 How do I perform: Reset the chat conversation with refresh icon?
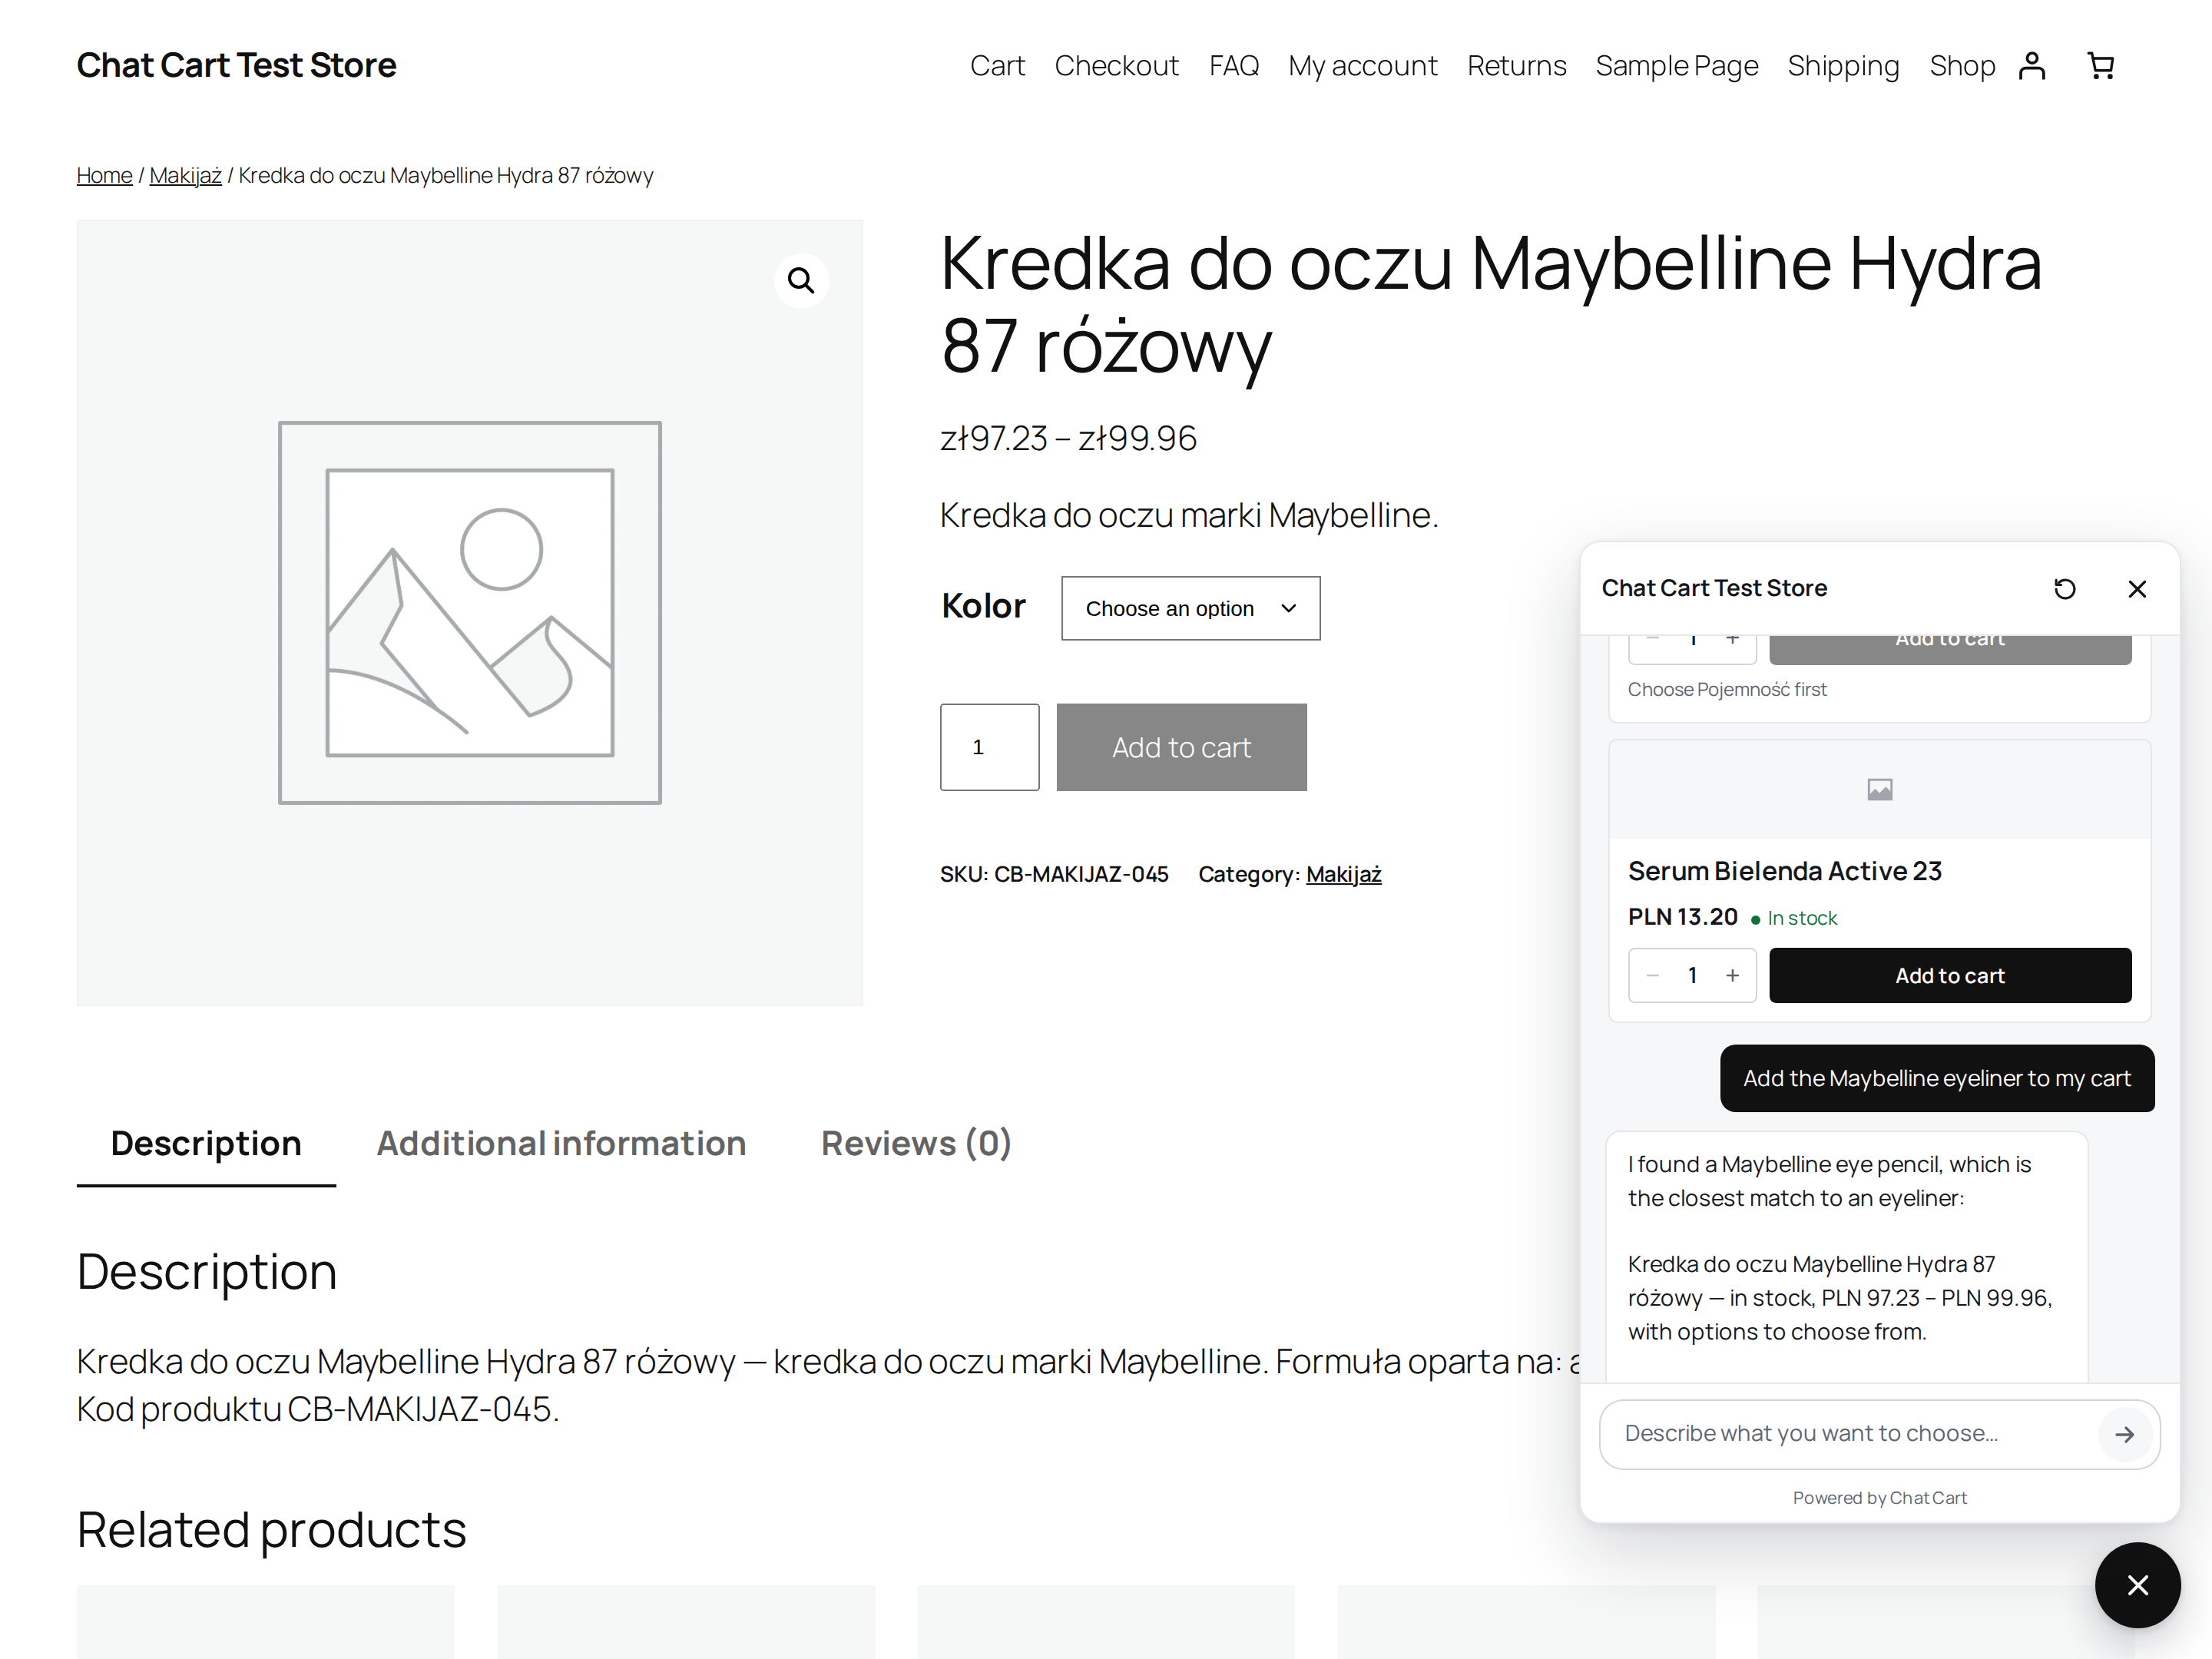coord(2065,589)
